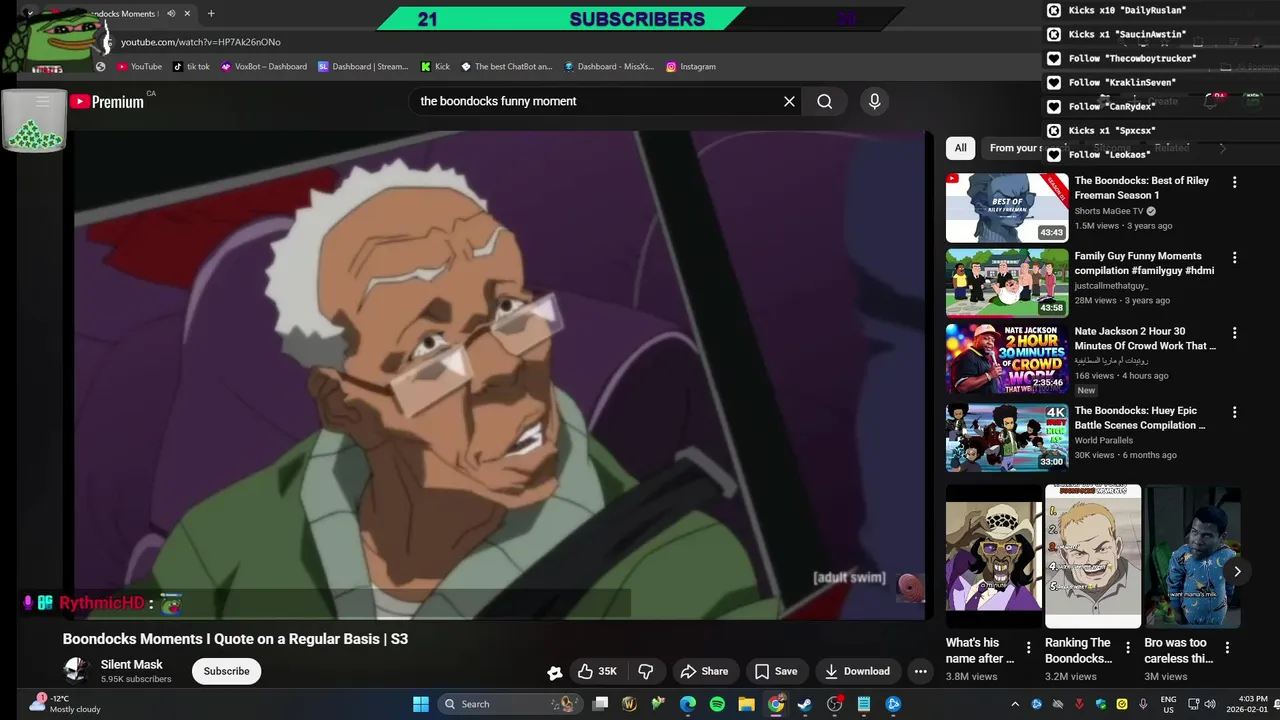Mute the Boondocks Moments tab audio icon
The image size is (1280, 720).
coord(171,14)
